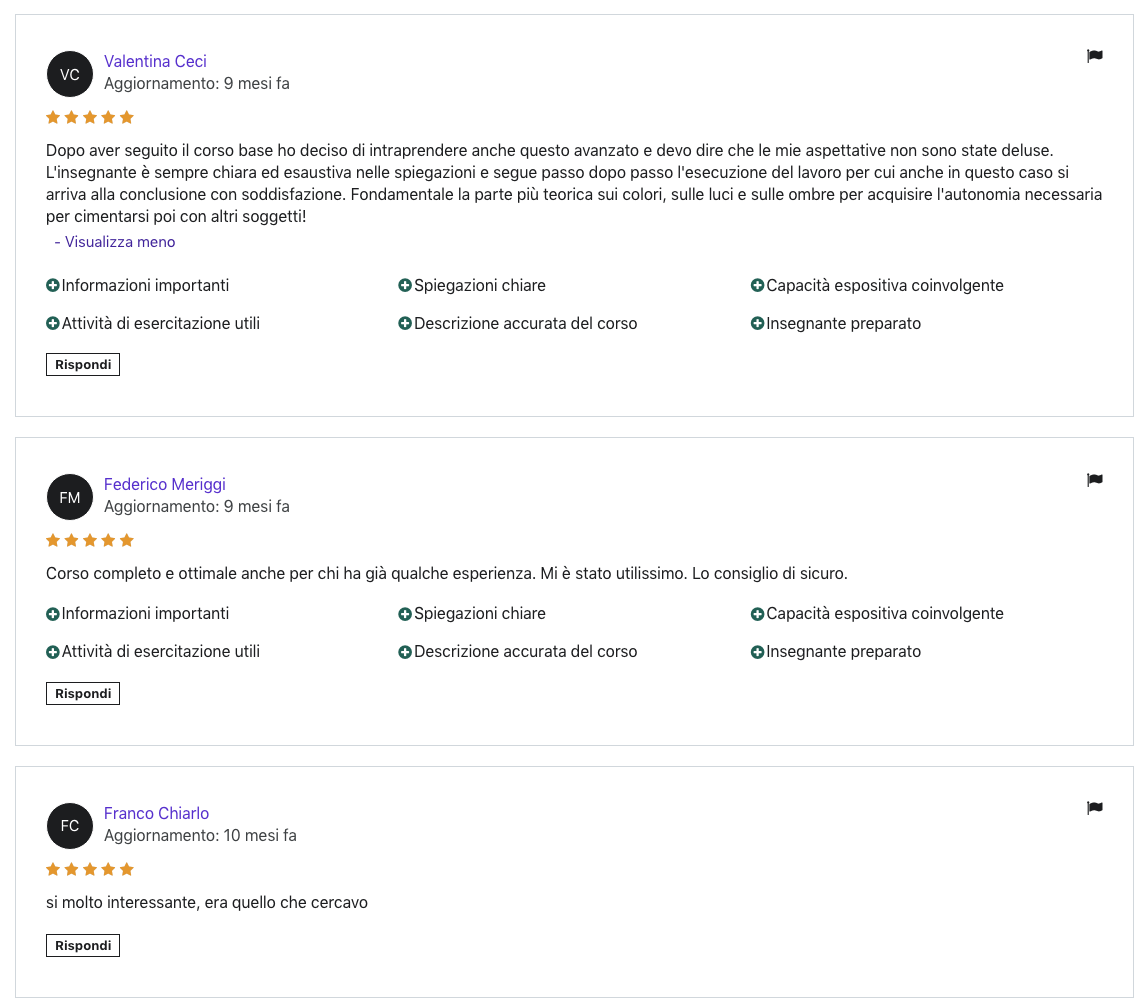Open Federico Meriggi's profile link
The image size is (1144, 1008).
coord(165,484)
